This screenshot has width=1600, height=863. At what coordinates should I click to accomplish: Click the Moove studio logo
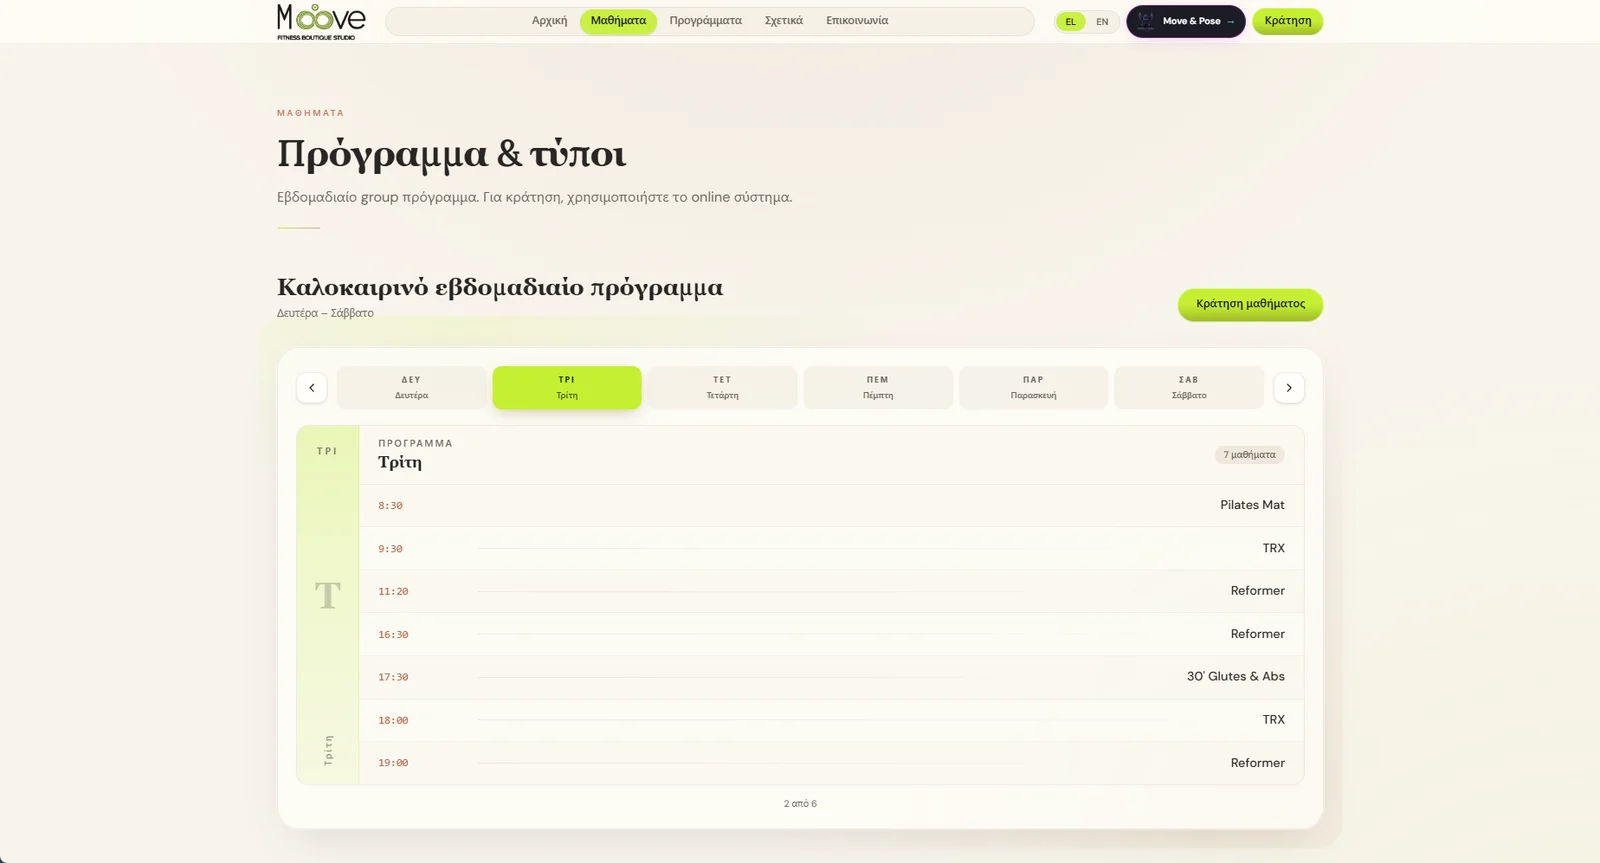pyautogui.click(x=321, y=21)
